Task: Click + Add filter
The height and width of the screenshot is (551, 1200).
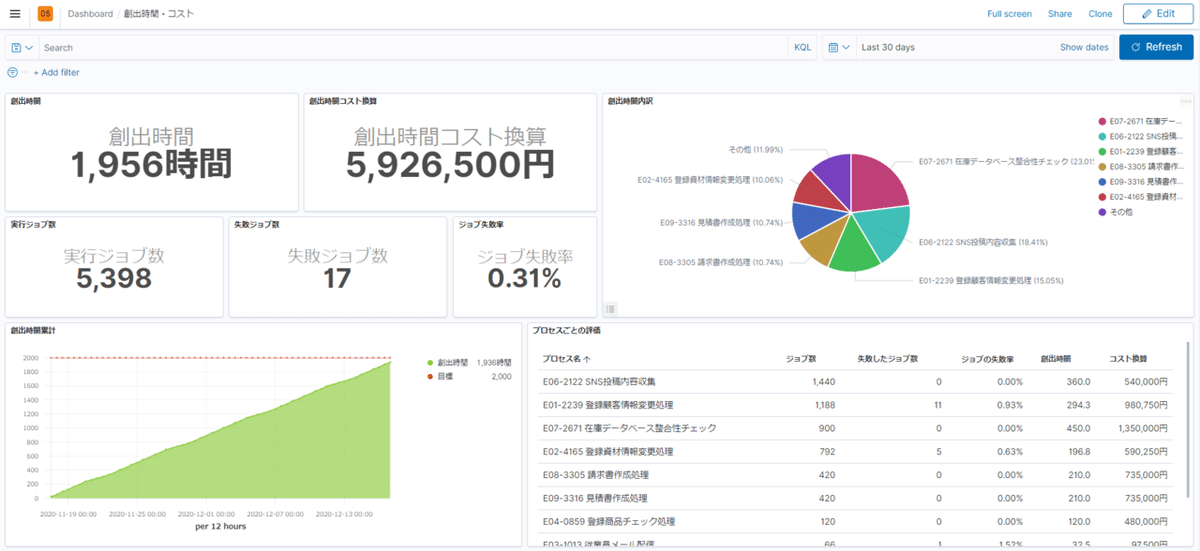Action: pos(56,72)
